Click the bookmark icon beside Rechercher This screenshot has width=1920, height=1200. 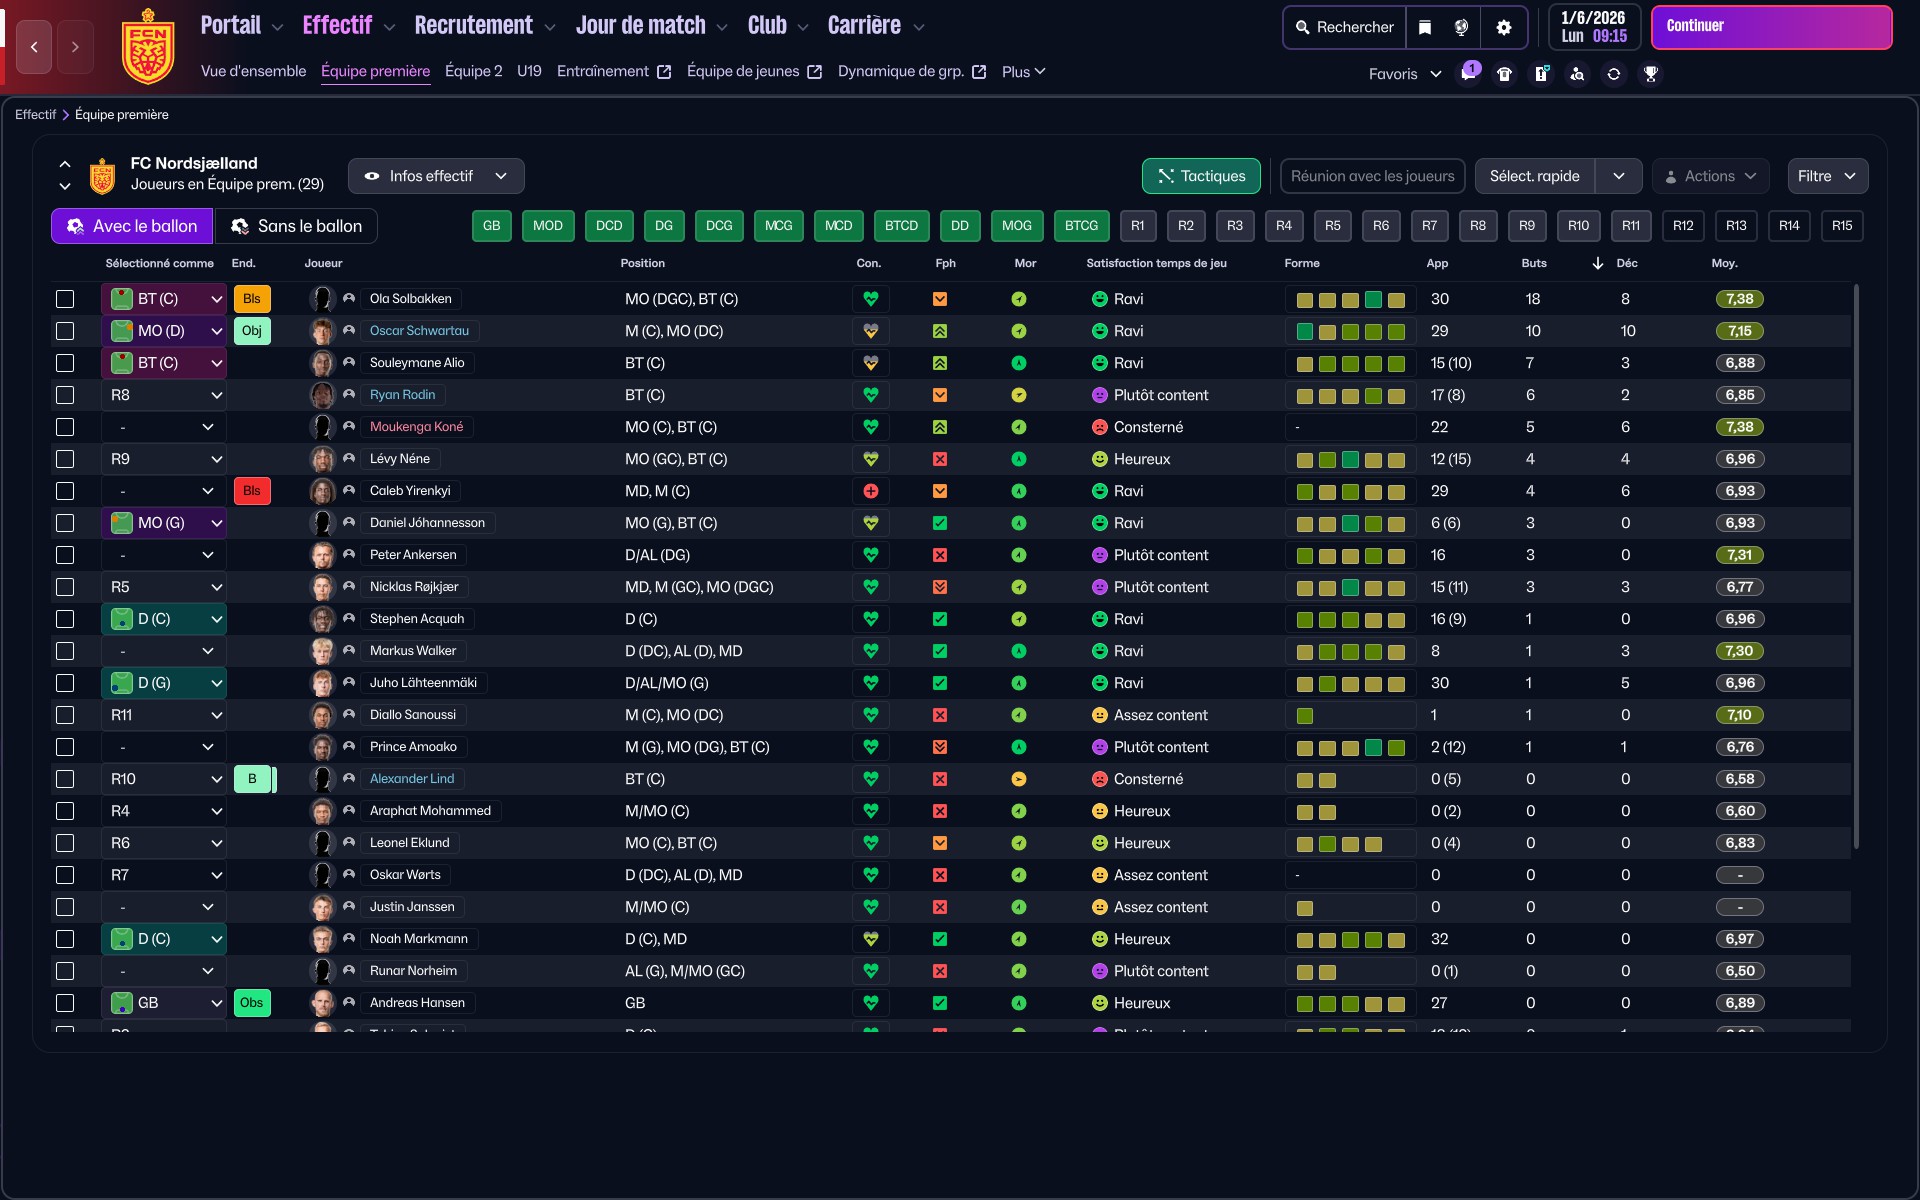point(1425,27)
